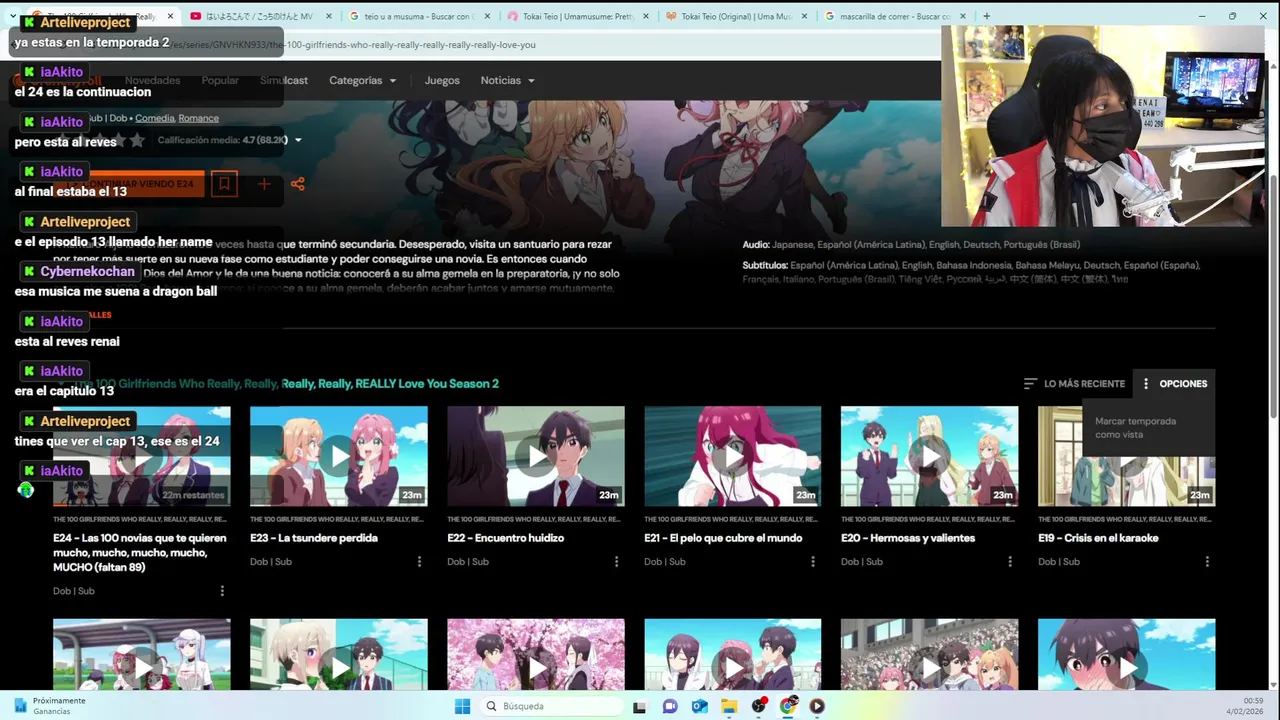Screen dimensions: 1280x720
Task: Open the media player taskbar icon
Action: coord(817,706)
